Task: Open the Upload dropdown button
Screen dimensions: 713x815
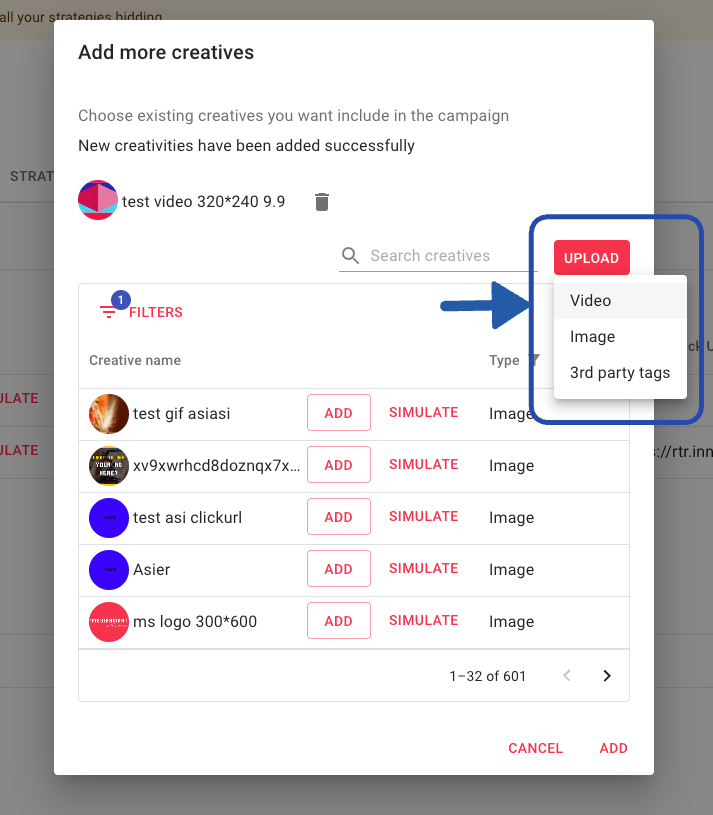Action: (591, 258)
